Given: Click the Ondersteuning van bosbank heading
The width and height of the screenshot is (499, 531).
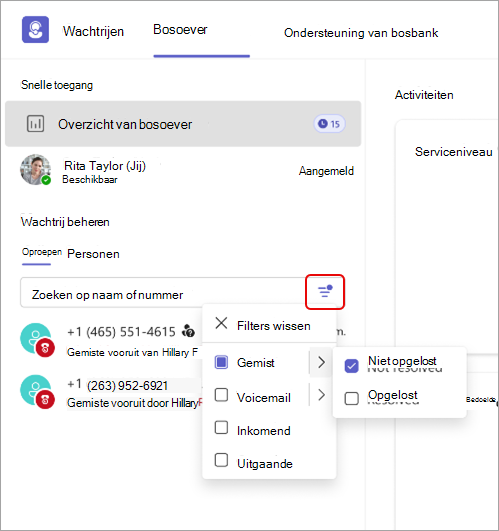Looking at the screenshot, I should [361, 33].
